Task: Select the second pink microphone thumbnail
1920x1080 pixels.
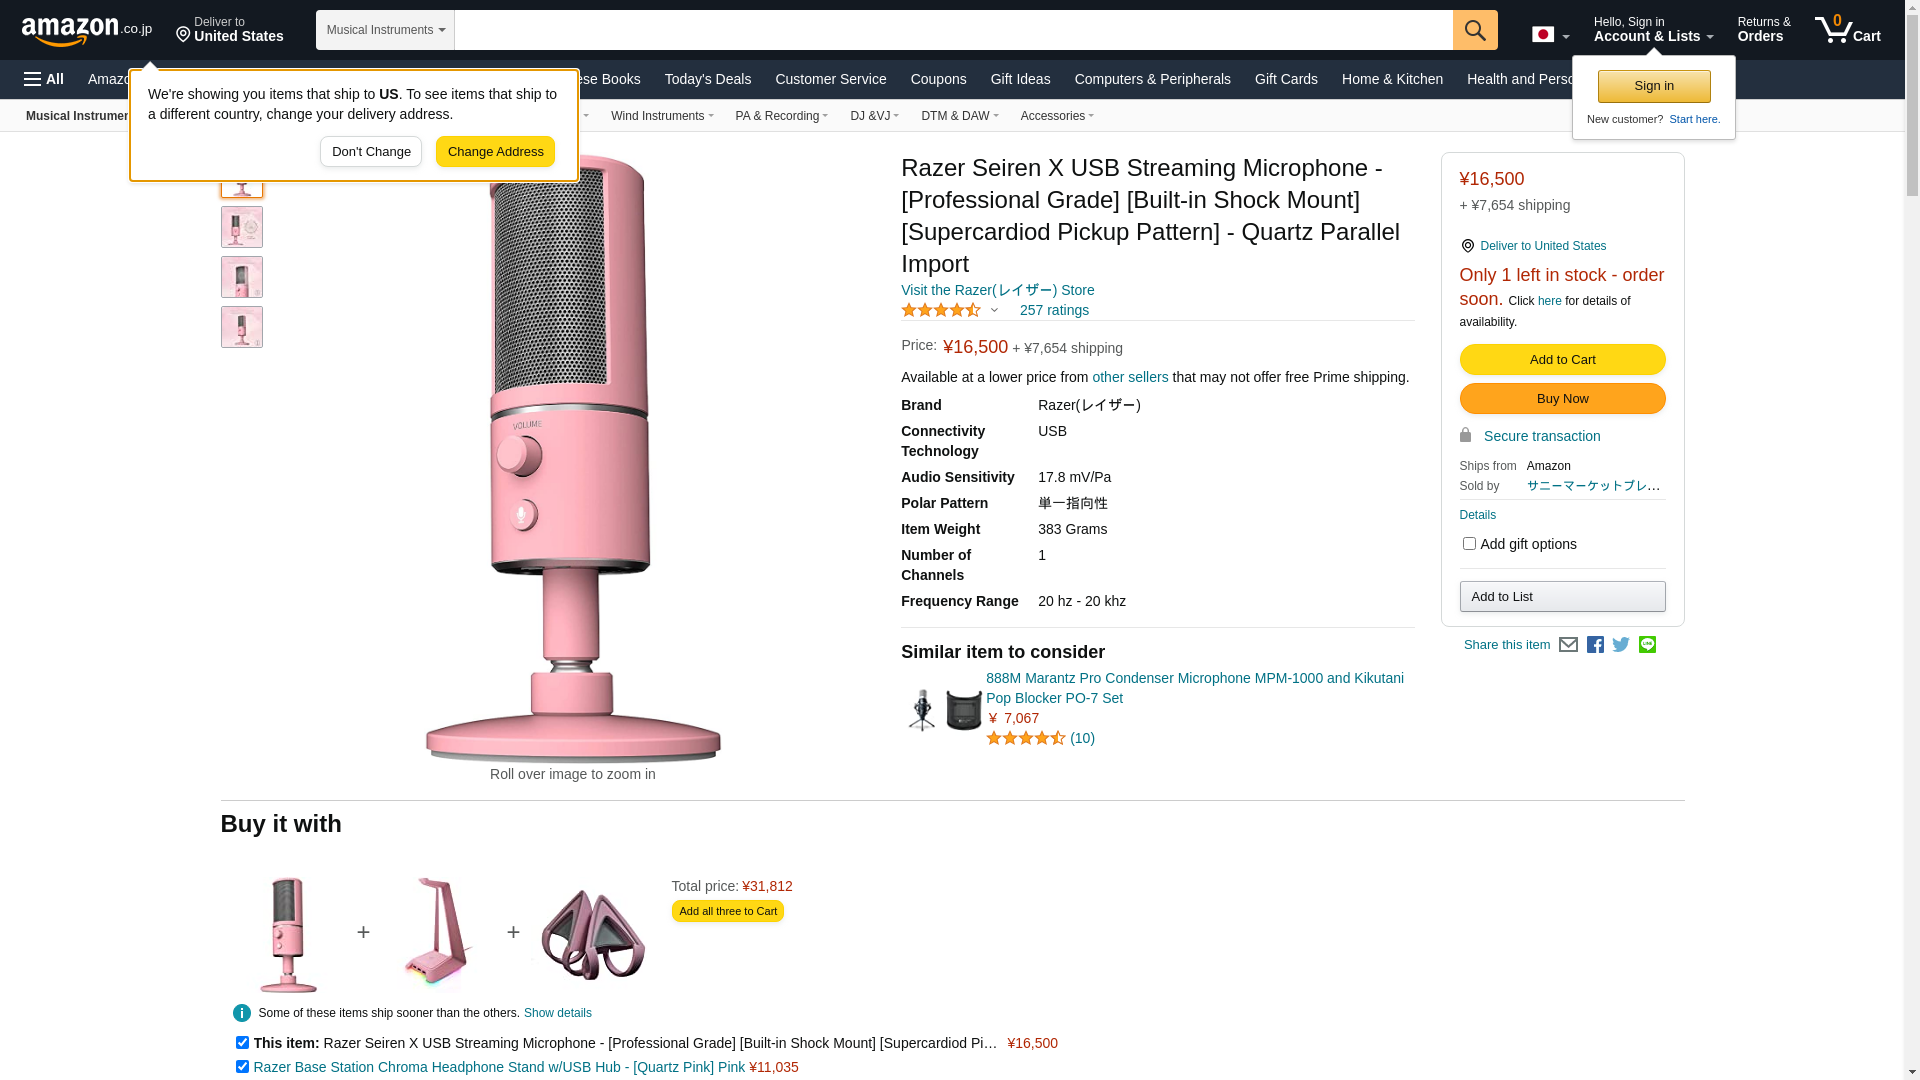Action: [x=242, y=227]
